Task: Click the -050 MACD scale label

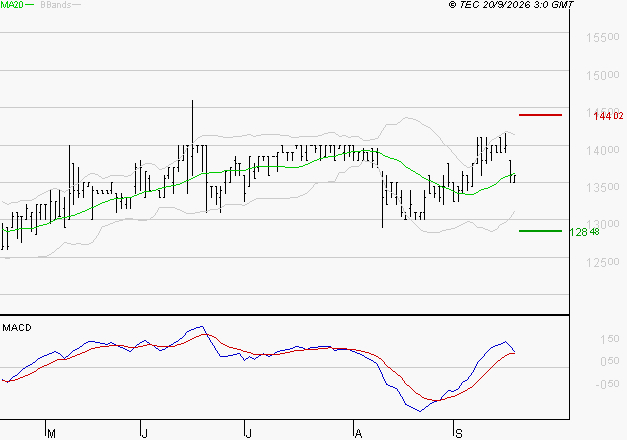Action: point(607,384)
